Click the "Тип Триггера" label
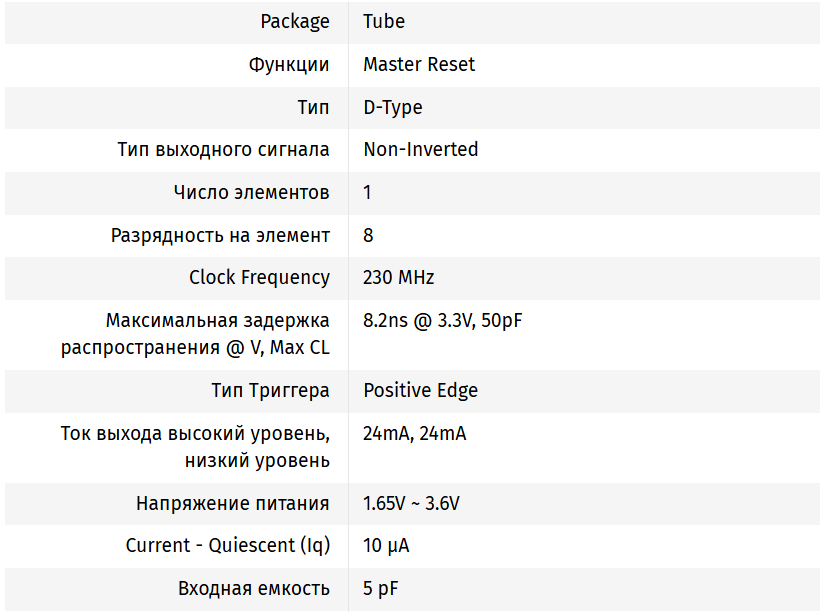Viewport: 820px width, 612px height. point(270,390)
